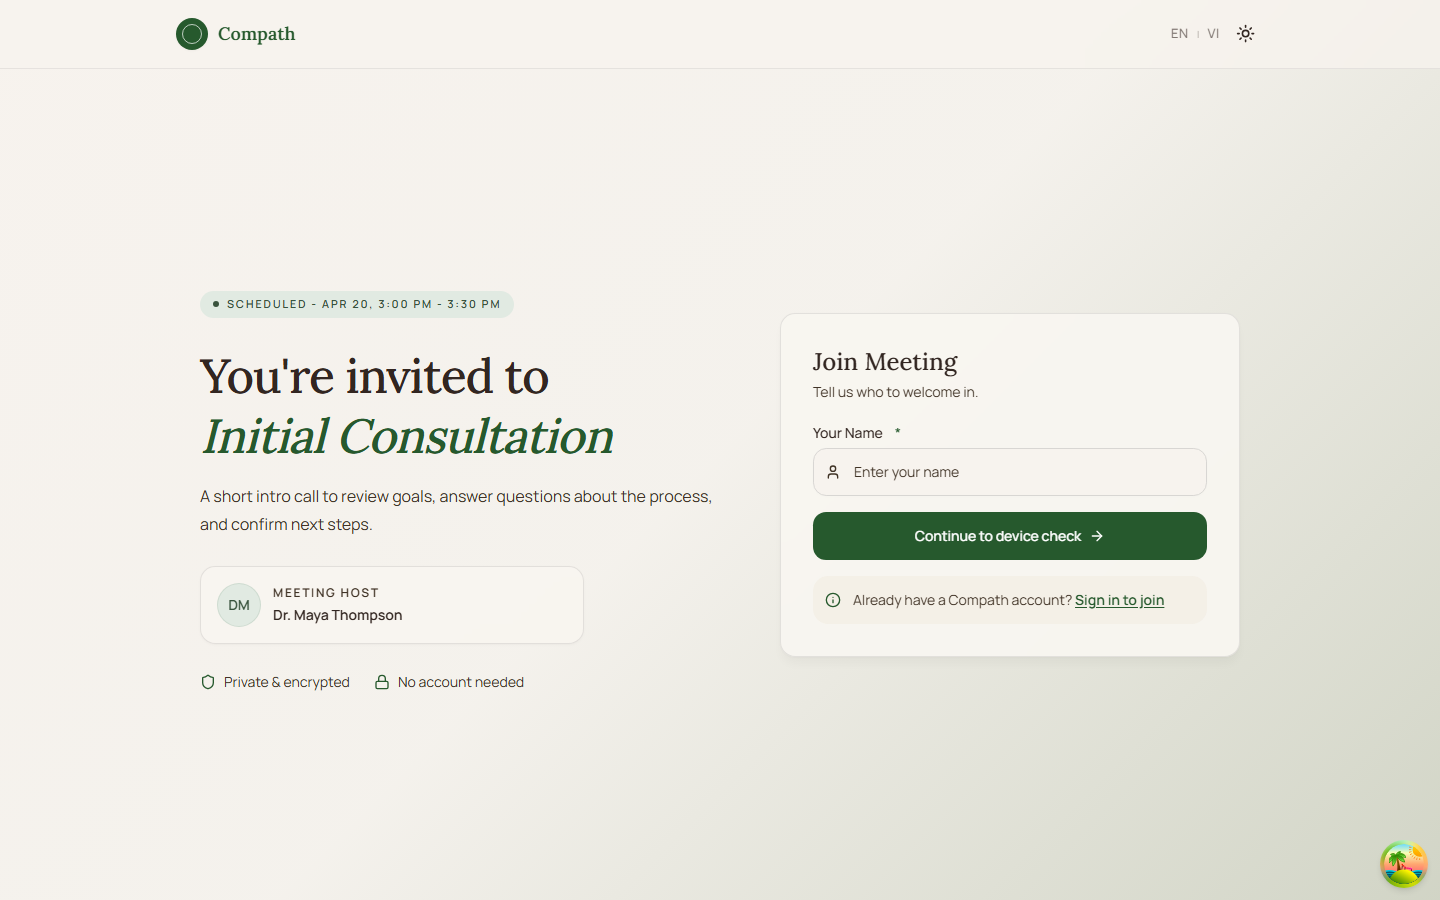
Task: Click the DM host avatar
Action: click(x=239, y=605)
